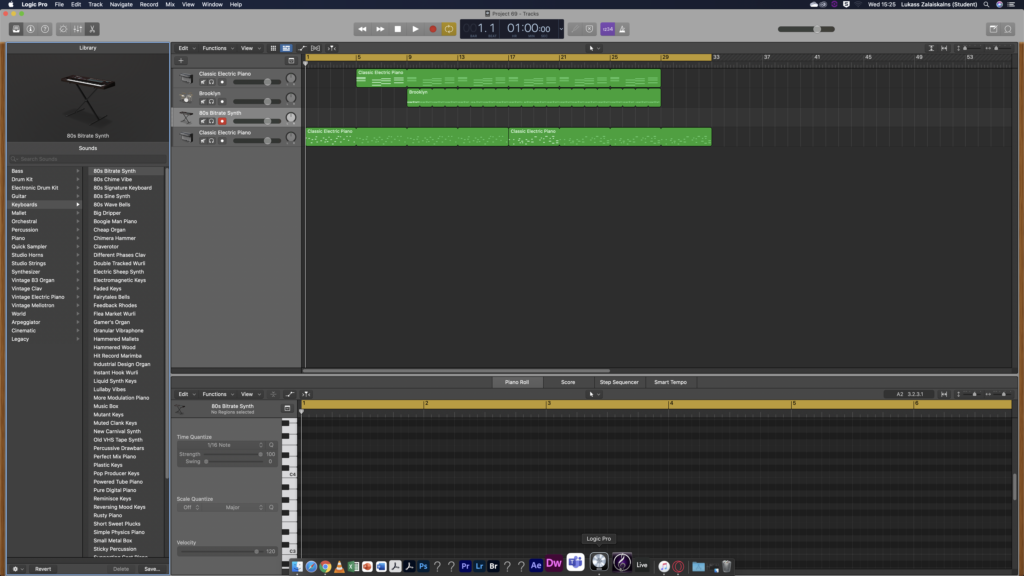Rewind the playhead
The height and width of the screenshot is (576, 1024).
click(362, 29)
